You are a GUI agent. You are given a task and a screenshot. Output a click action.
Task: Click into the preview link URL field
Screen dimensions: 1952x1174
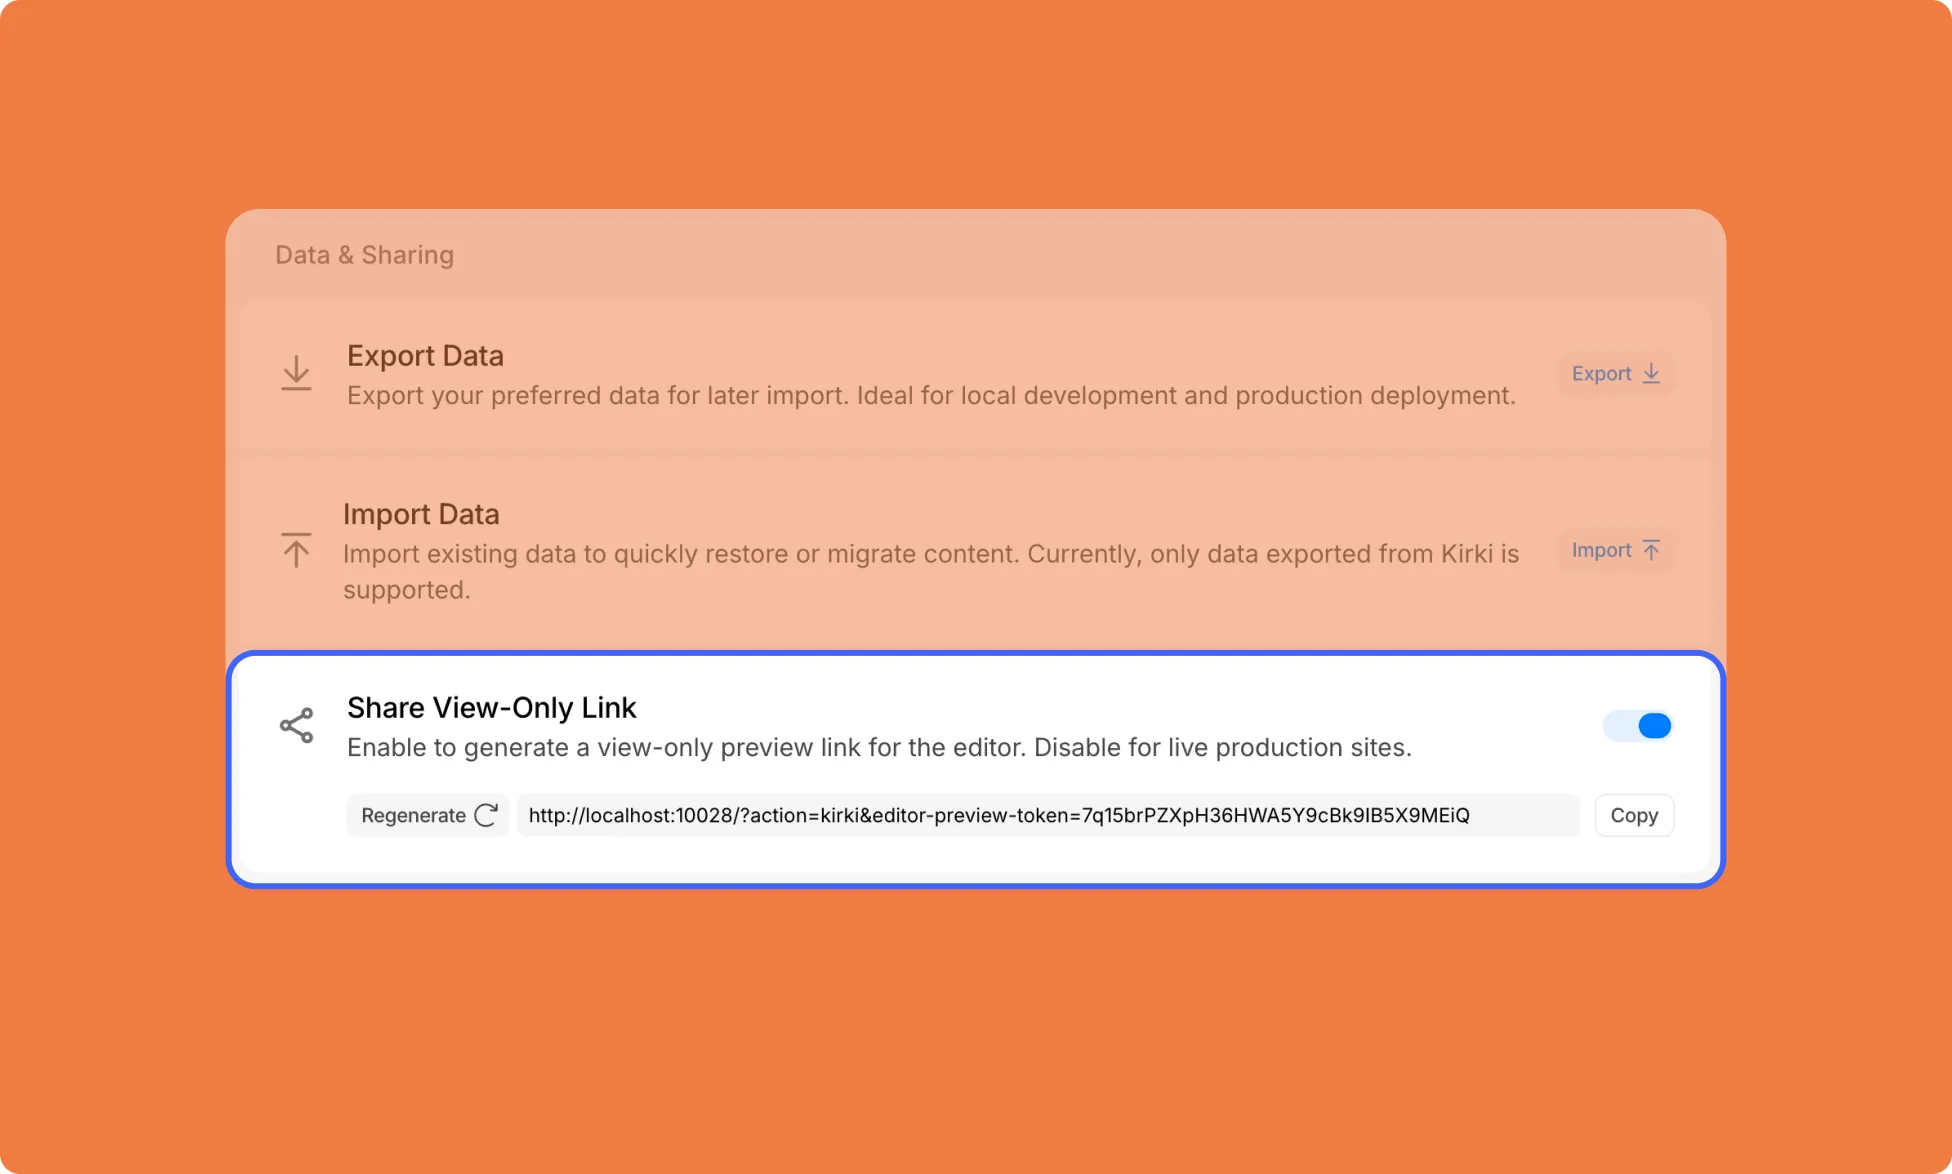coord(1048,815)
